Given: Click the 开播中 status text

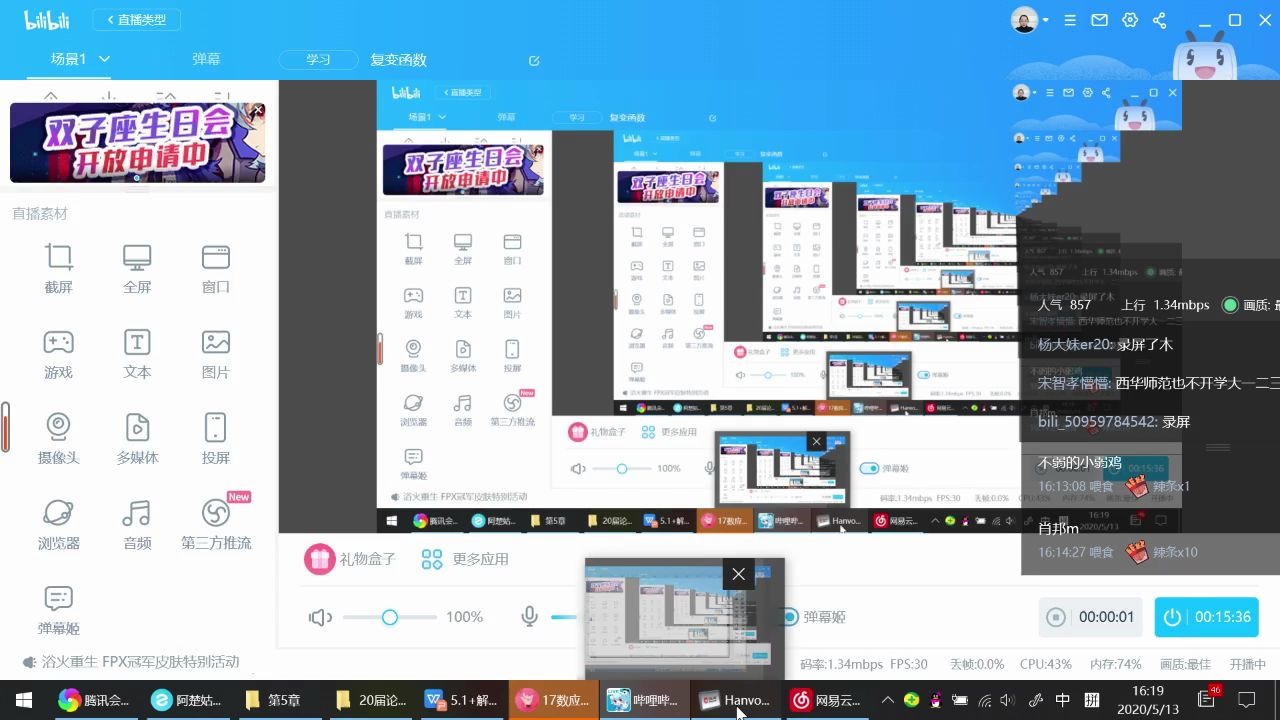Looking at the screenshot, I should [x=1247, y=664].
